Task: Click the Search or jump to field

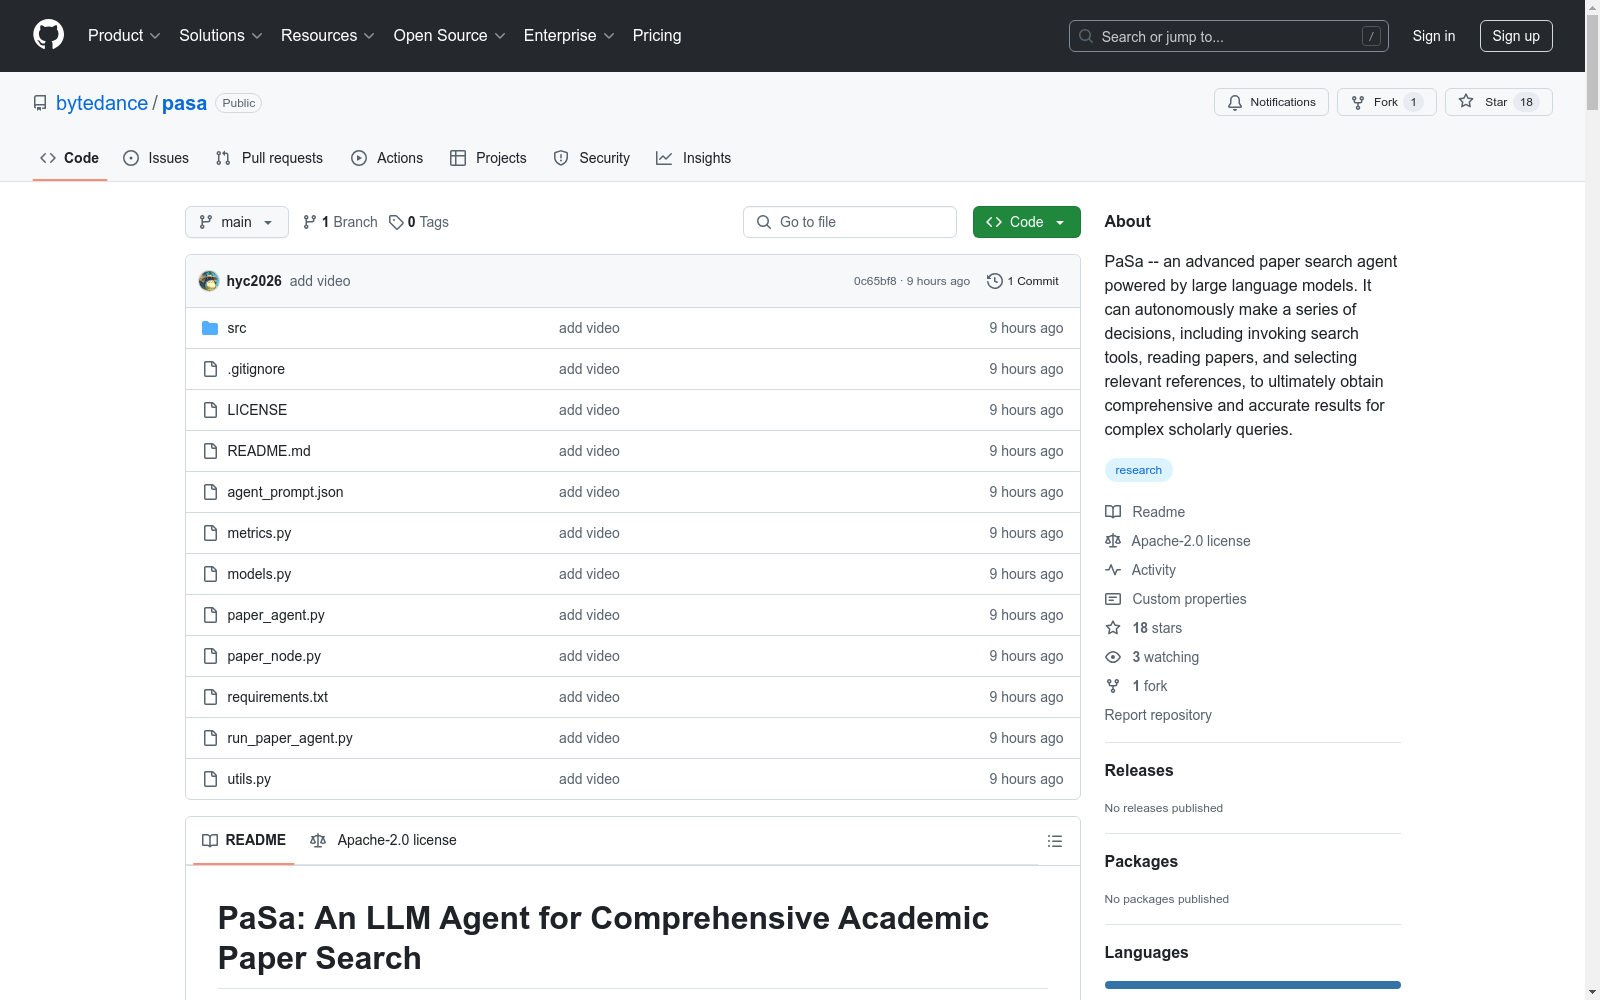Action: 1229,36
